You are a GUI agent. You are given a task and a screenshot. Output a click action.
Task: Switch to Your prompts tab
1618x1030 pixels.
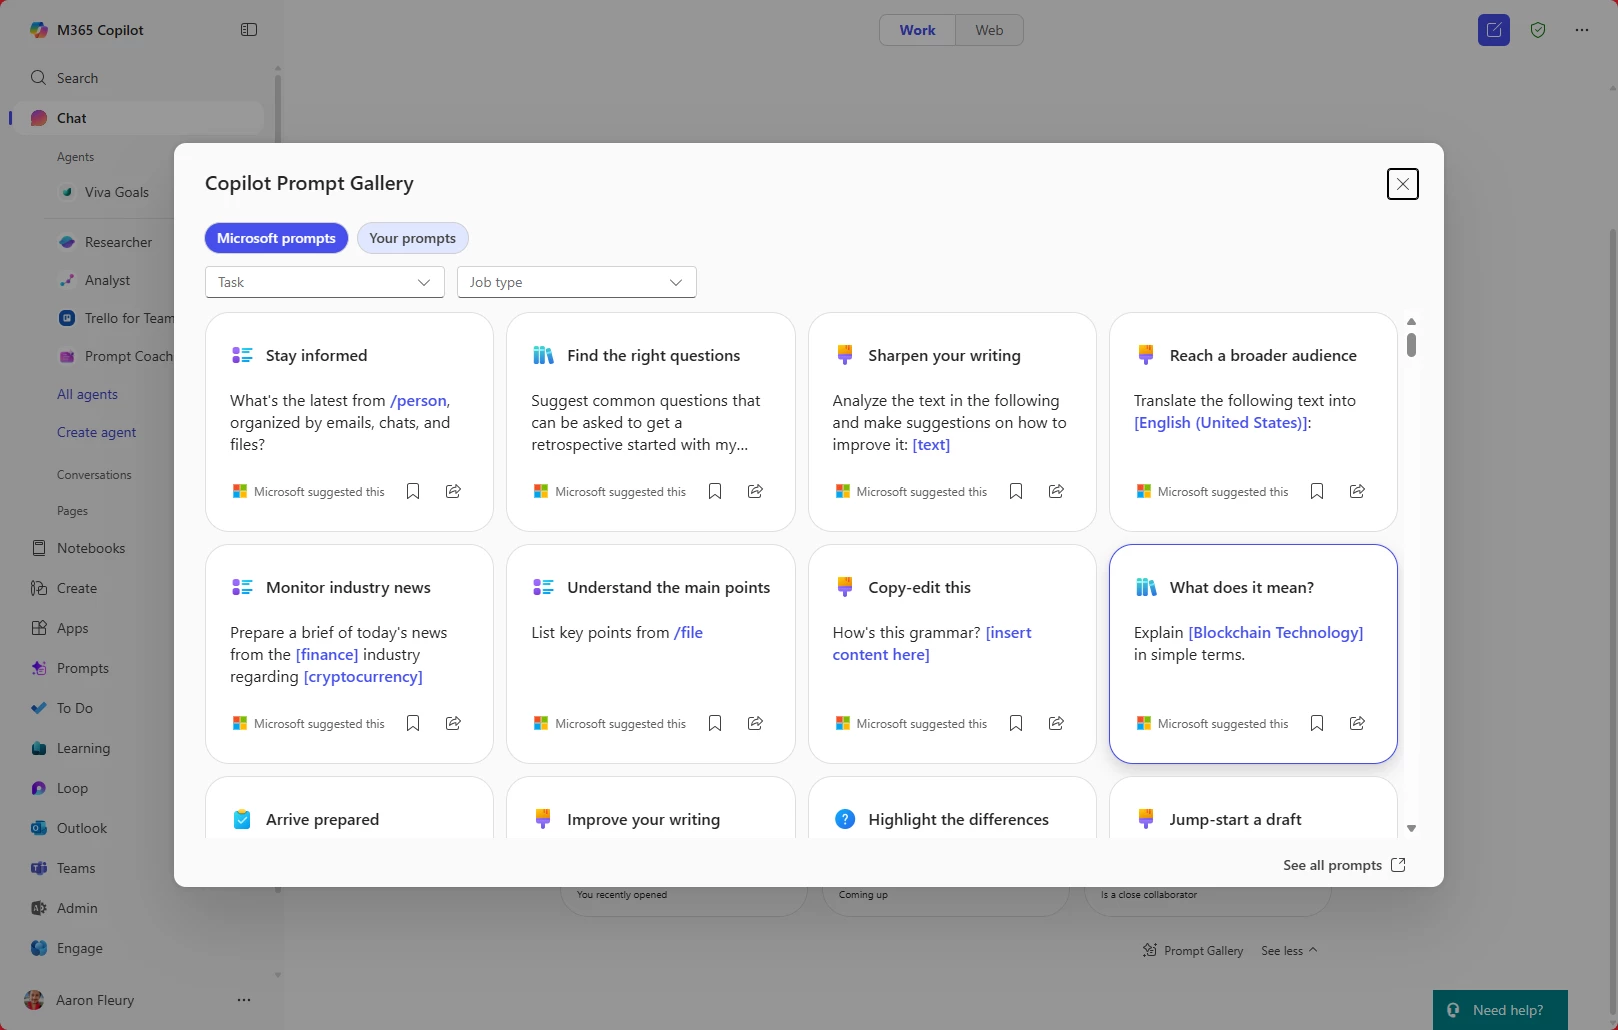pos(412,238)
